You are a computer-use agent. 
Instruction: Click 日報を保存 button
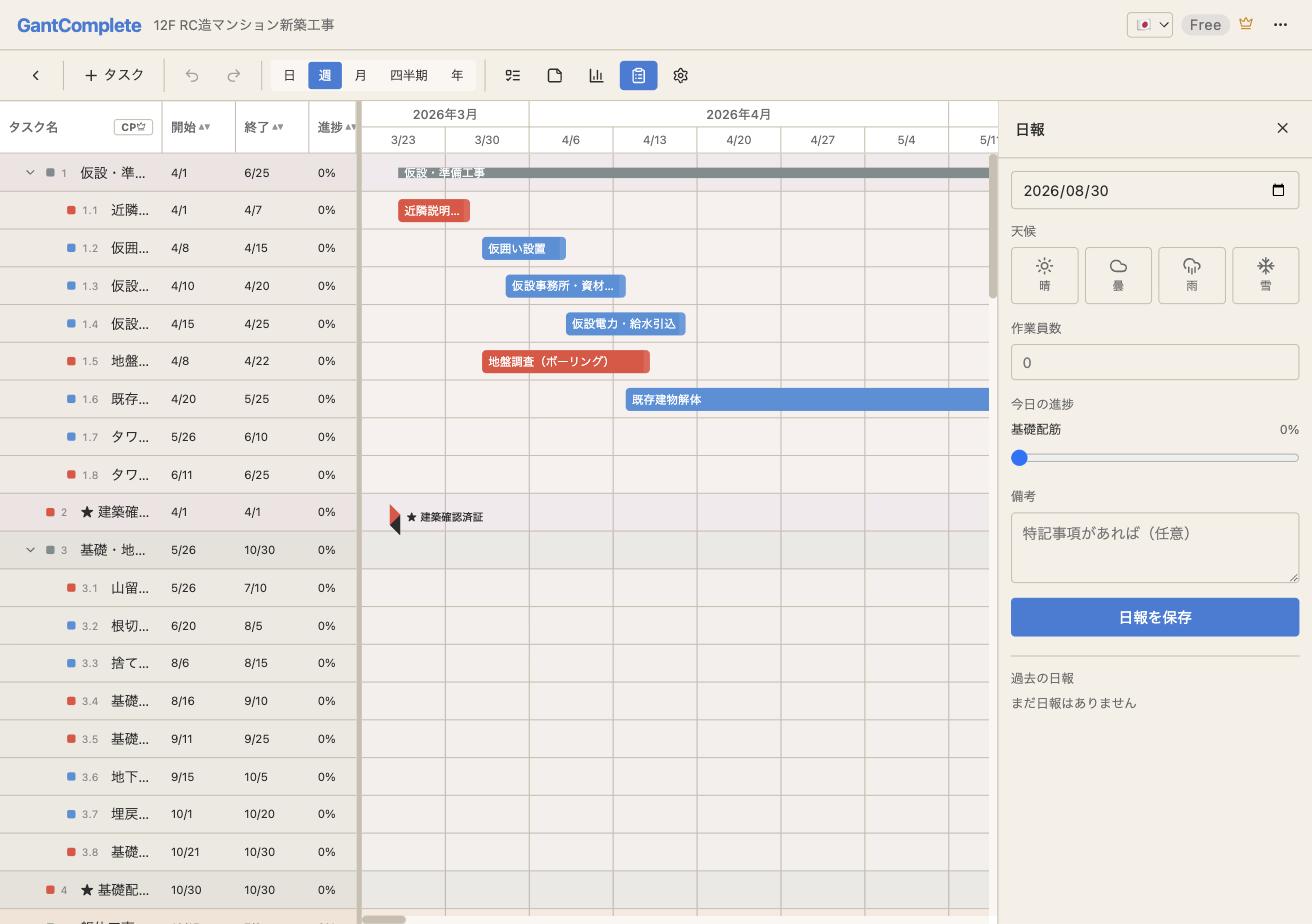coord(1155,617)
